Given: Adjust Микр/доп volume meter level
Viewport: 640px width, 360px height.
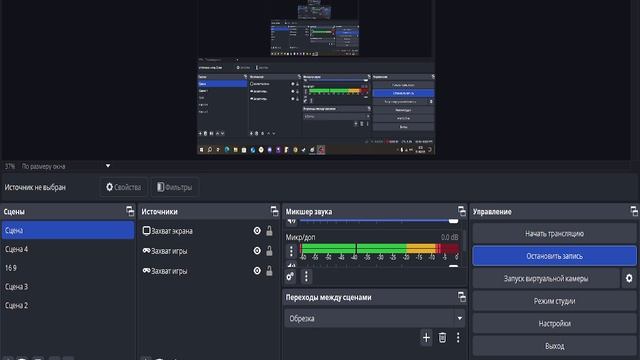Looking at the screenshot, I should click(380, 249).
